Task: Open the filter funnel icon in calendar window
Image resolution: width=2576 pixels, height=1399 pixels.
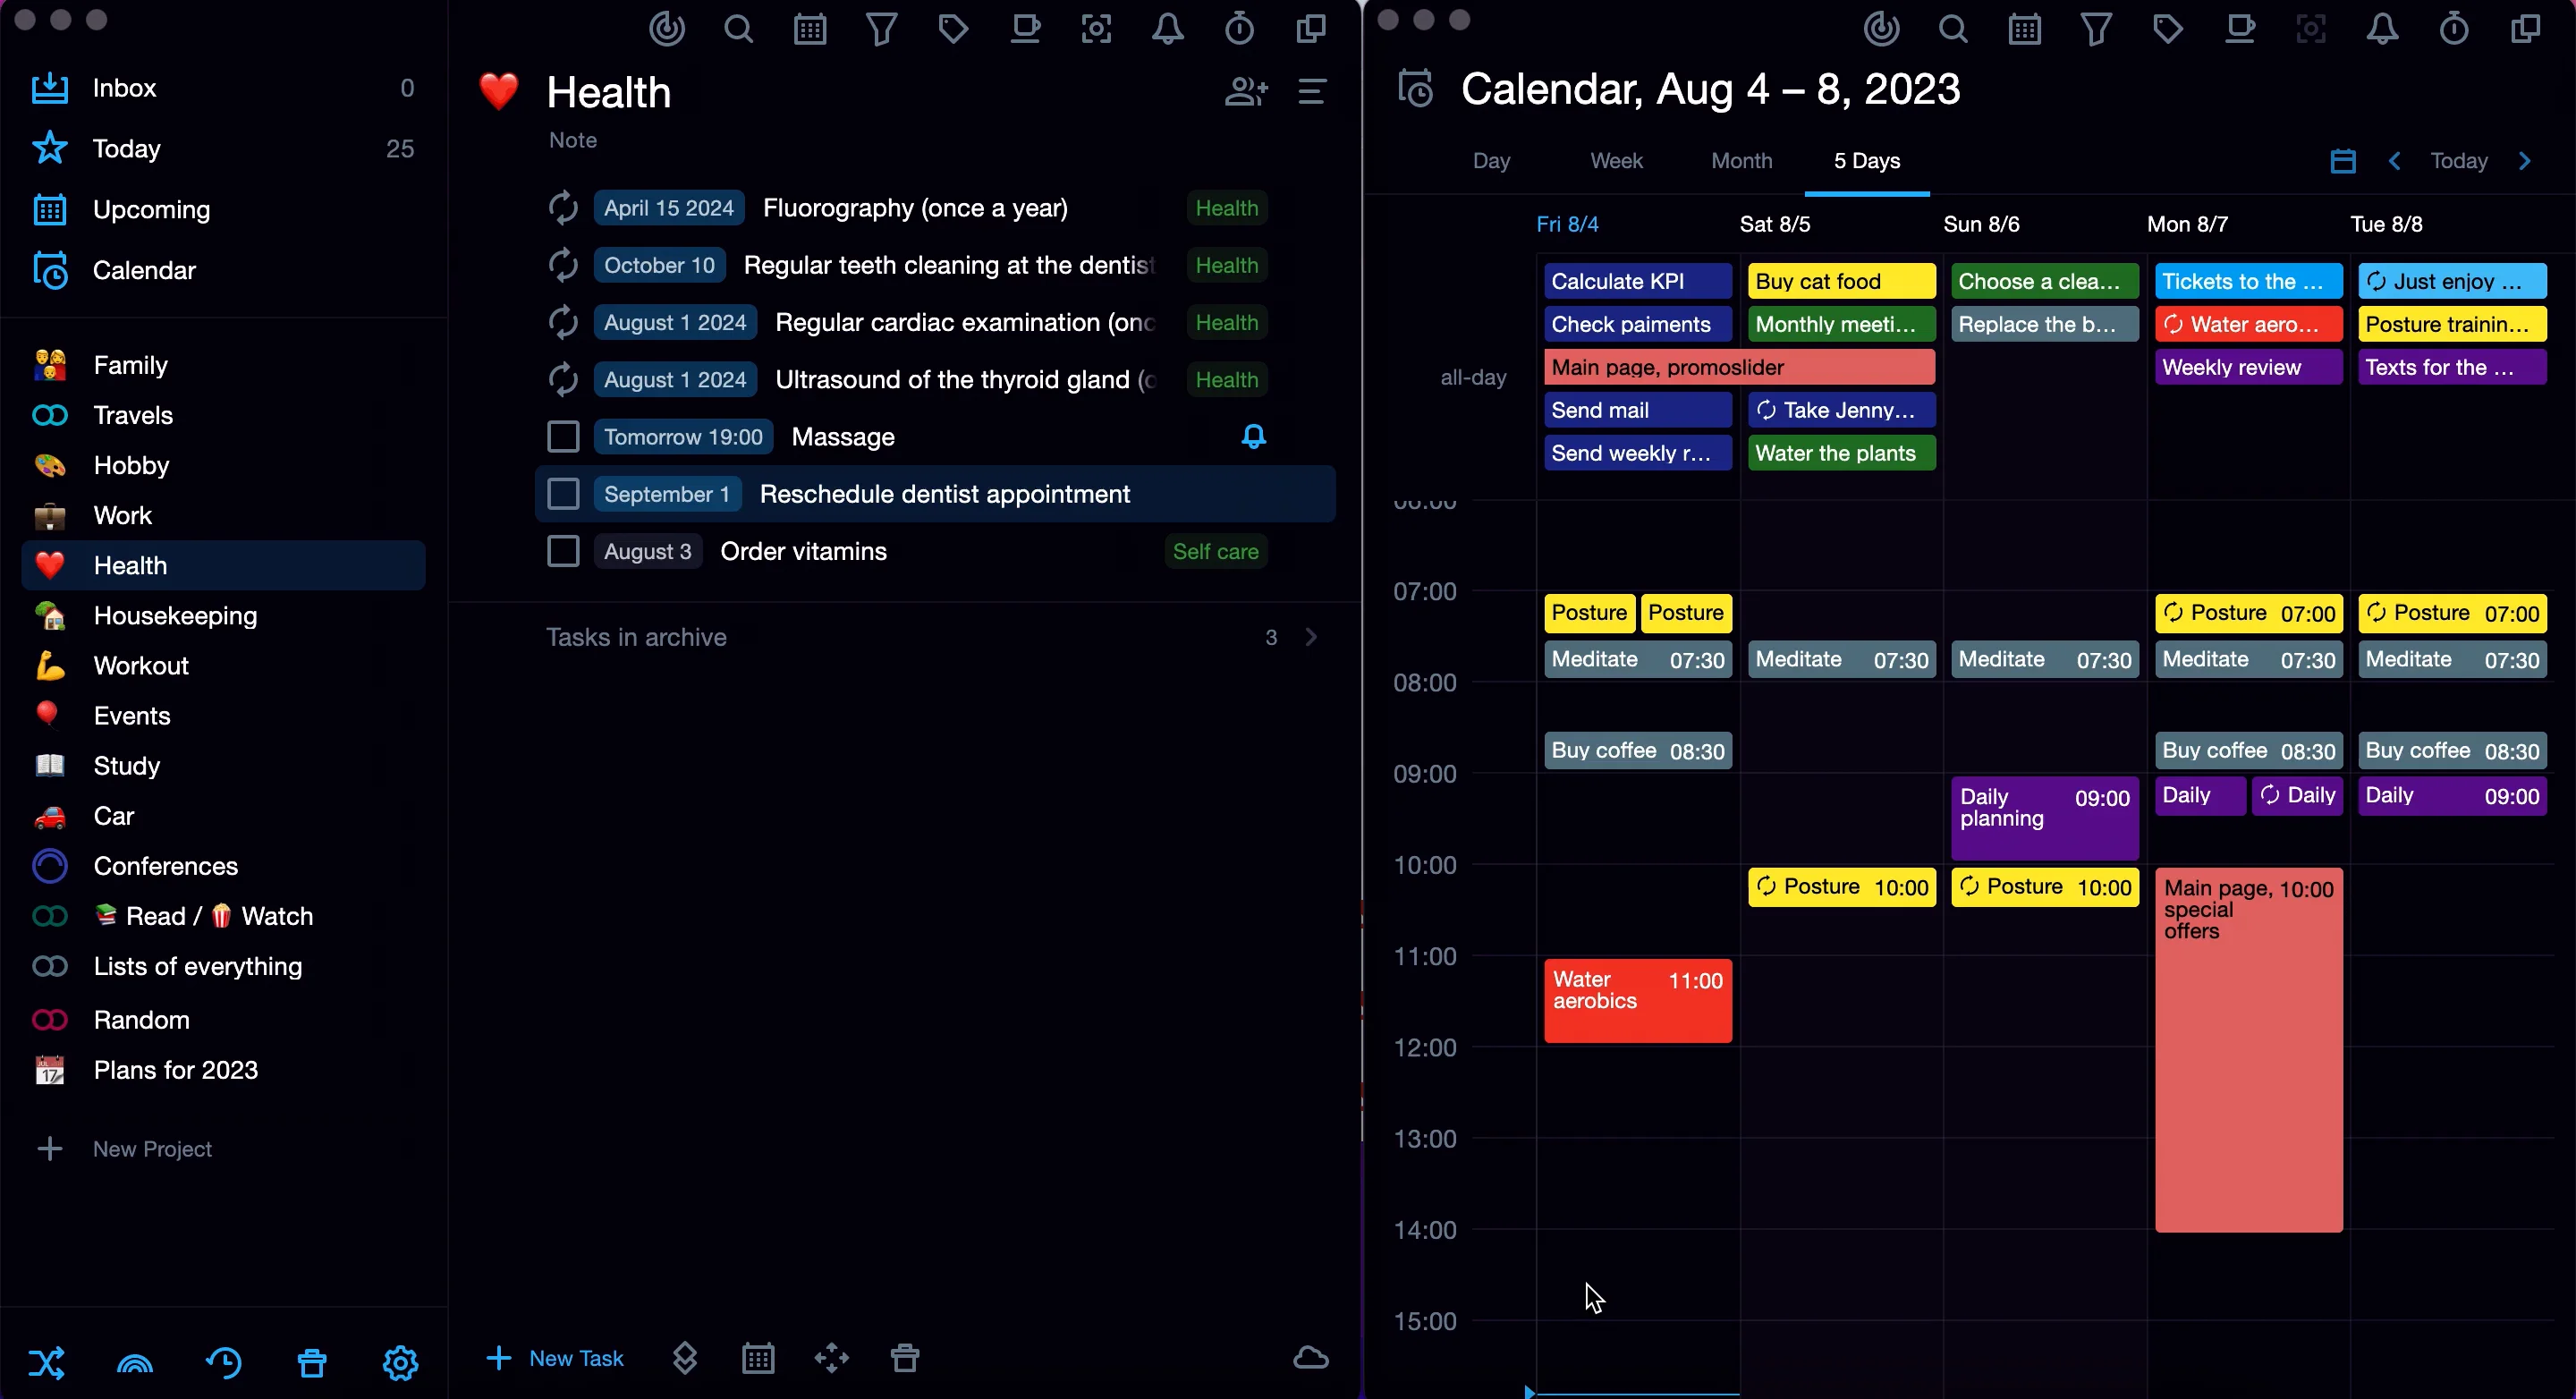Action: pyautogui.click(x=2096, y=29)
